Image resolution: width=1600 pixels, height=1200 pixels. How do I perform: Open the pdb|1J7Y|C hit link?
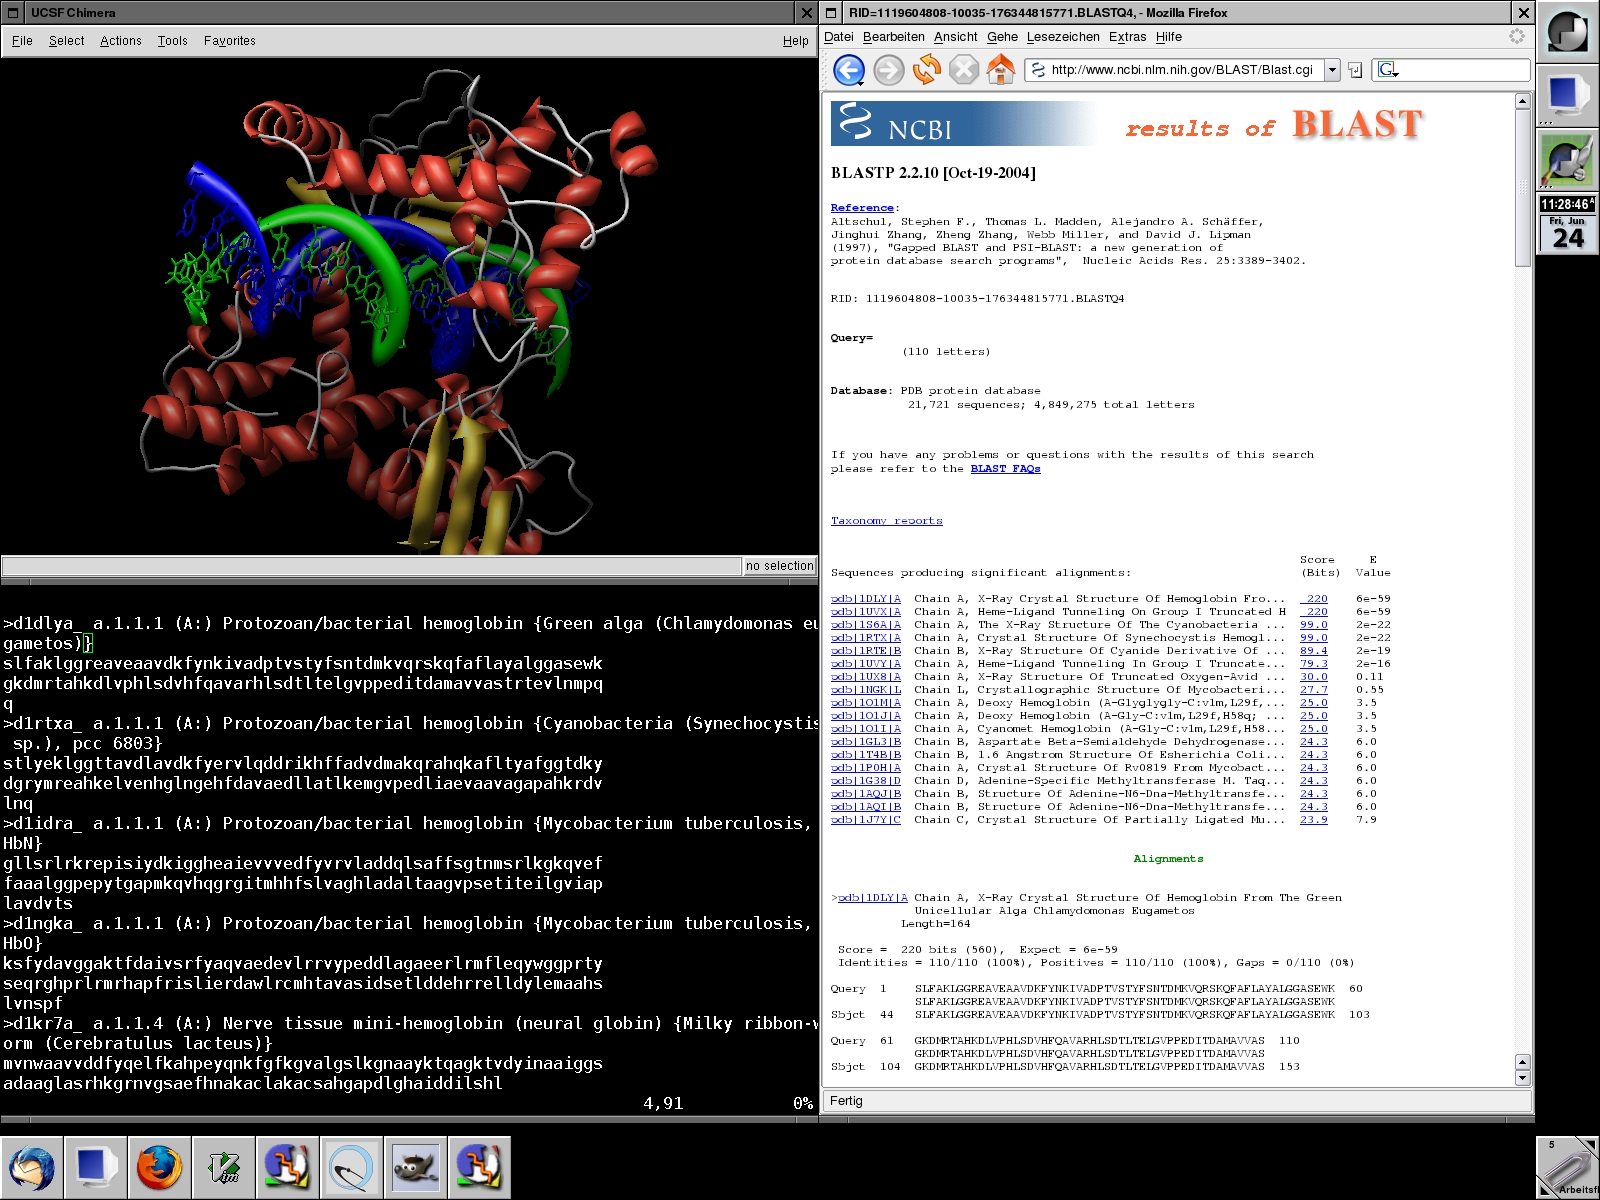866,820
